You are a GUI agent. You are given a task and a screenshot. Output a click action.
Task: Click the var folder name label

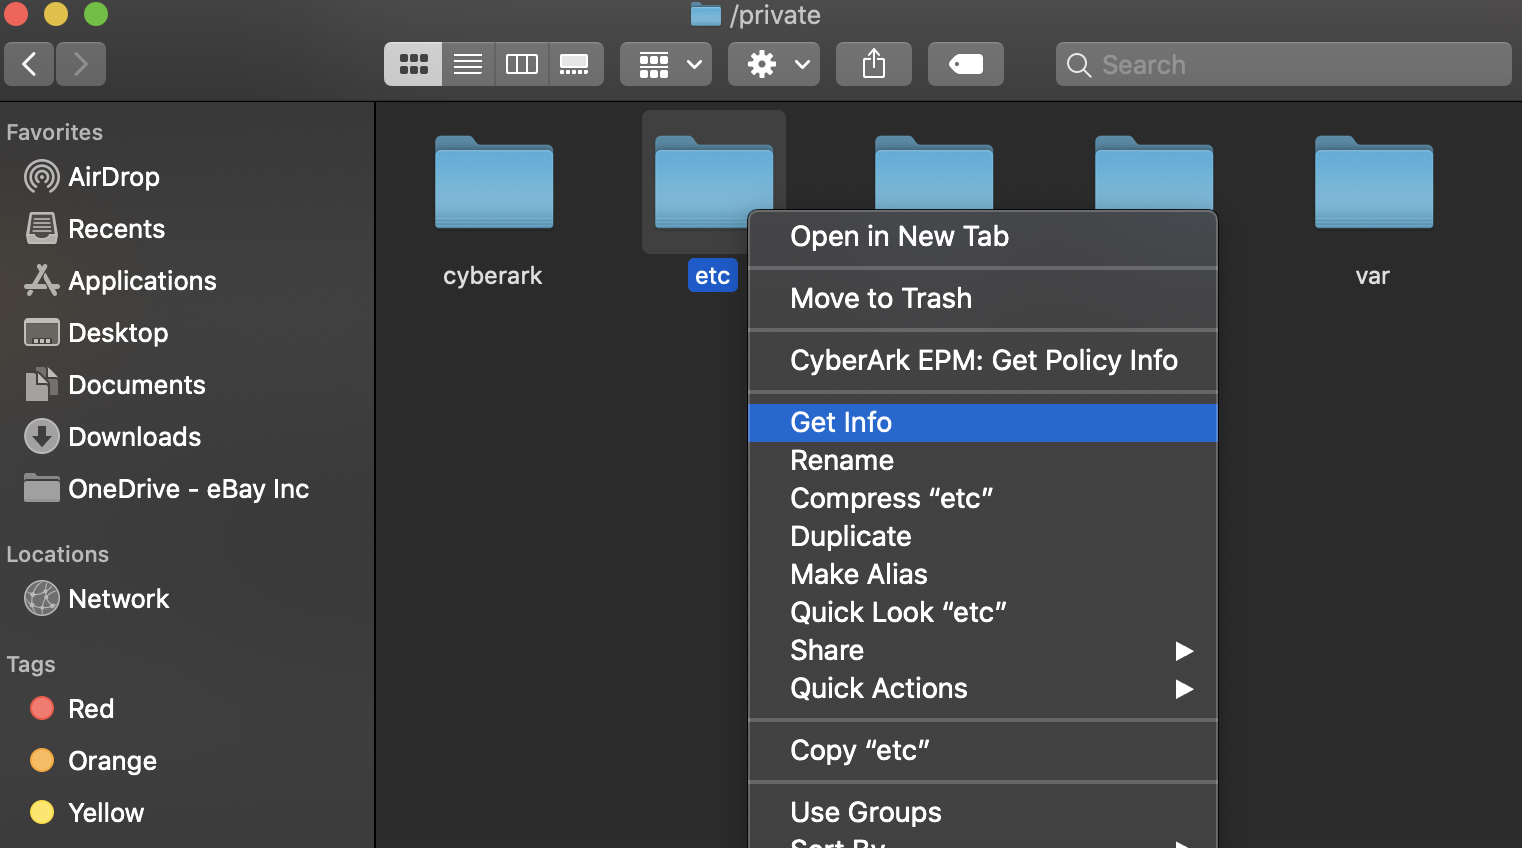[1373, 276]
